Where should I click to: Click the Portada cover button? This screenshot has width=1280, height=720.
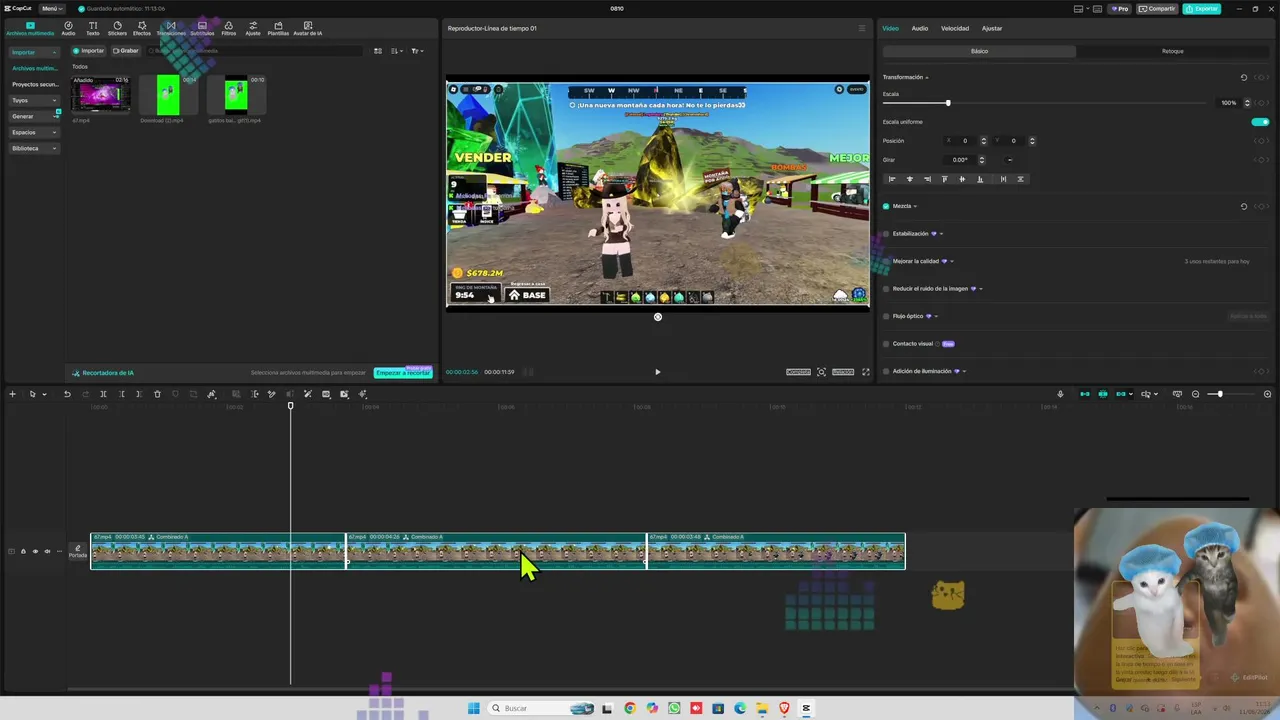77,551
